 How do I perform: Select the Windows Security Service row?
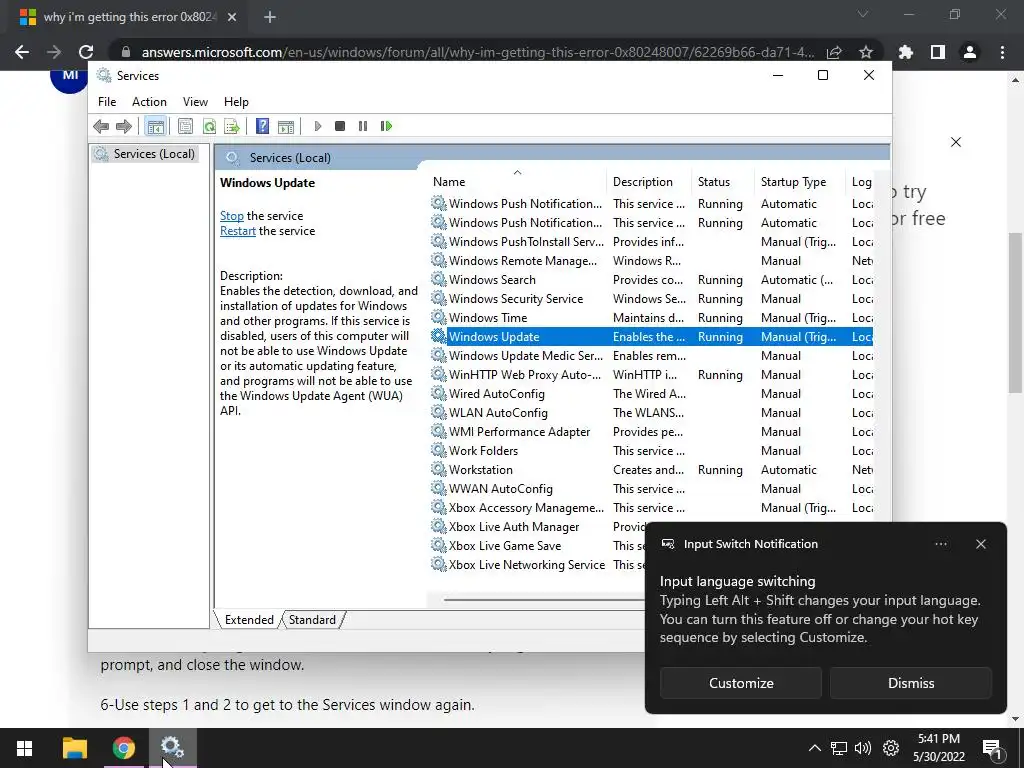coord(651,298)
